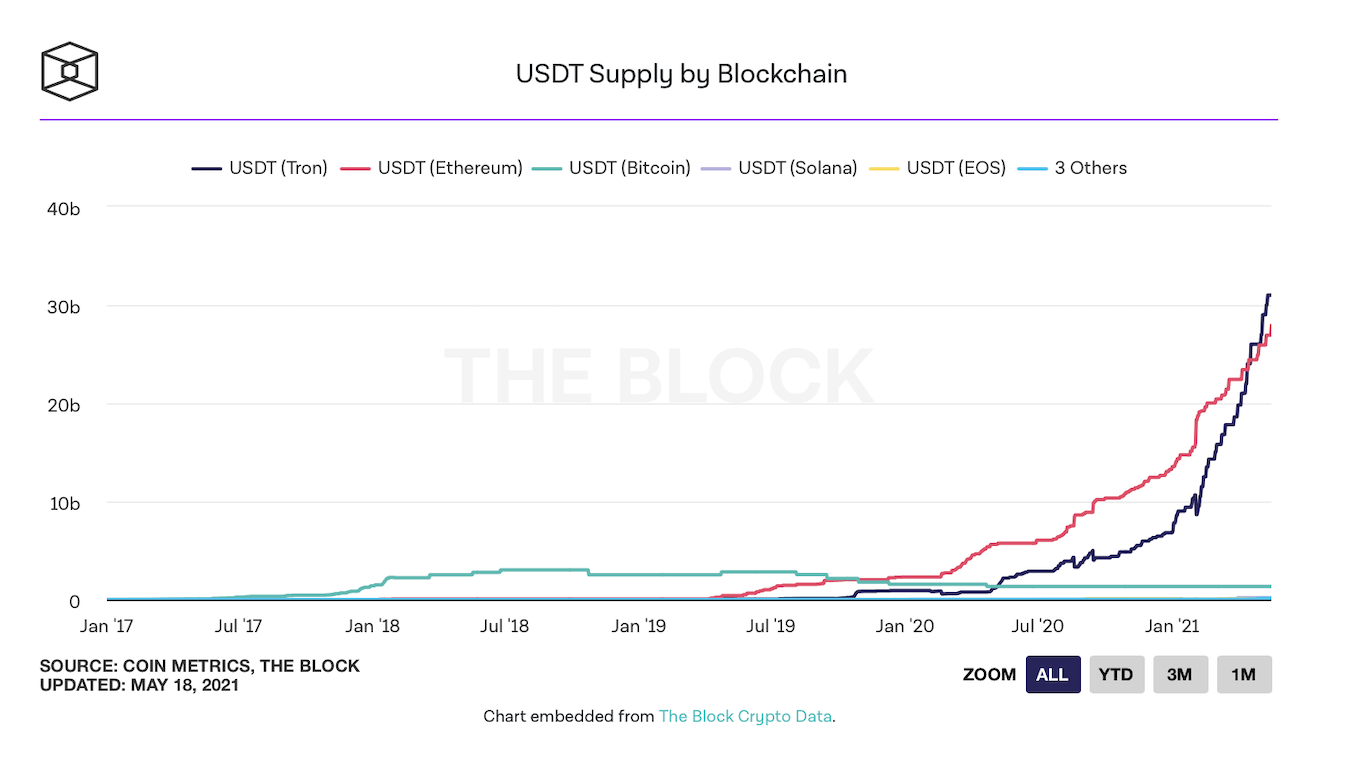Screen dimensions: 1361x777
Task: Click The Block cube logo icon
Action: pos(70,72)
